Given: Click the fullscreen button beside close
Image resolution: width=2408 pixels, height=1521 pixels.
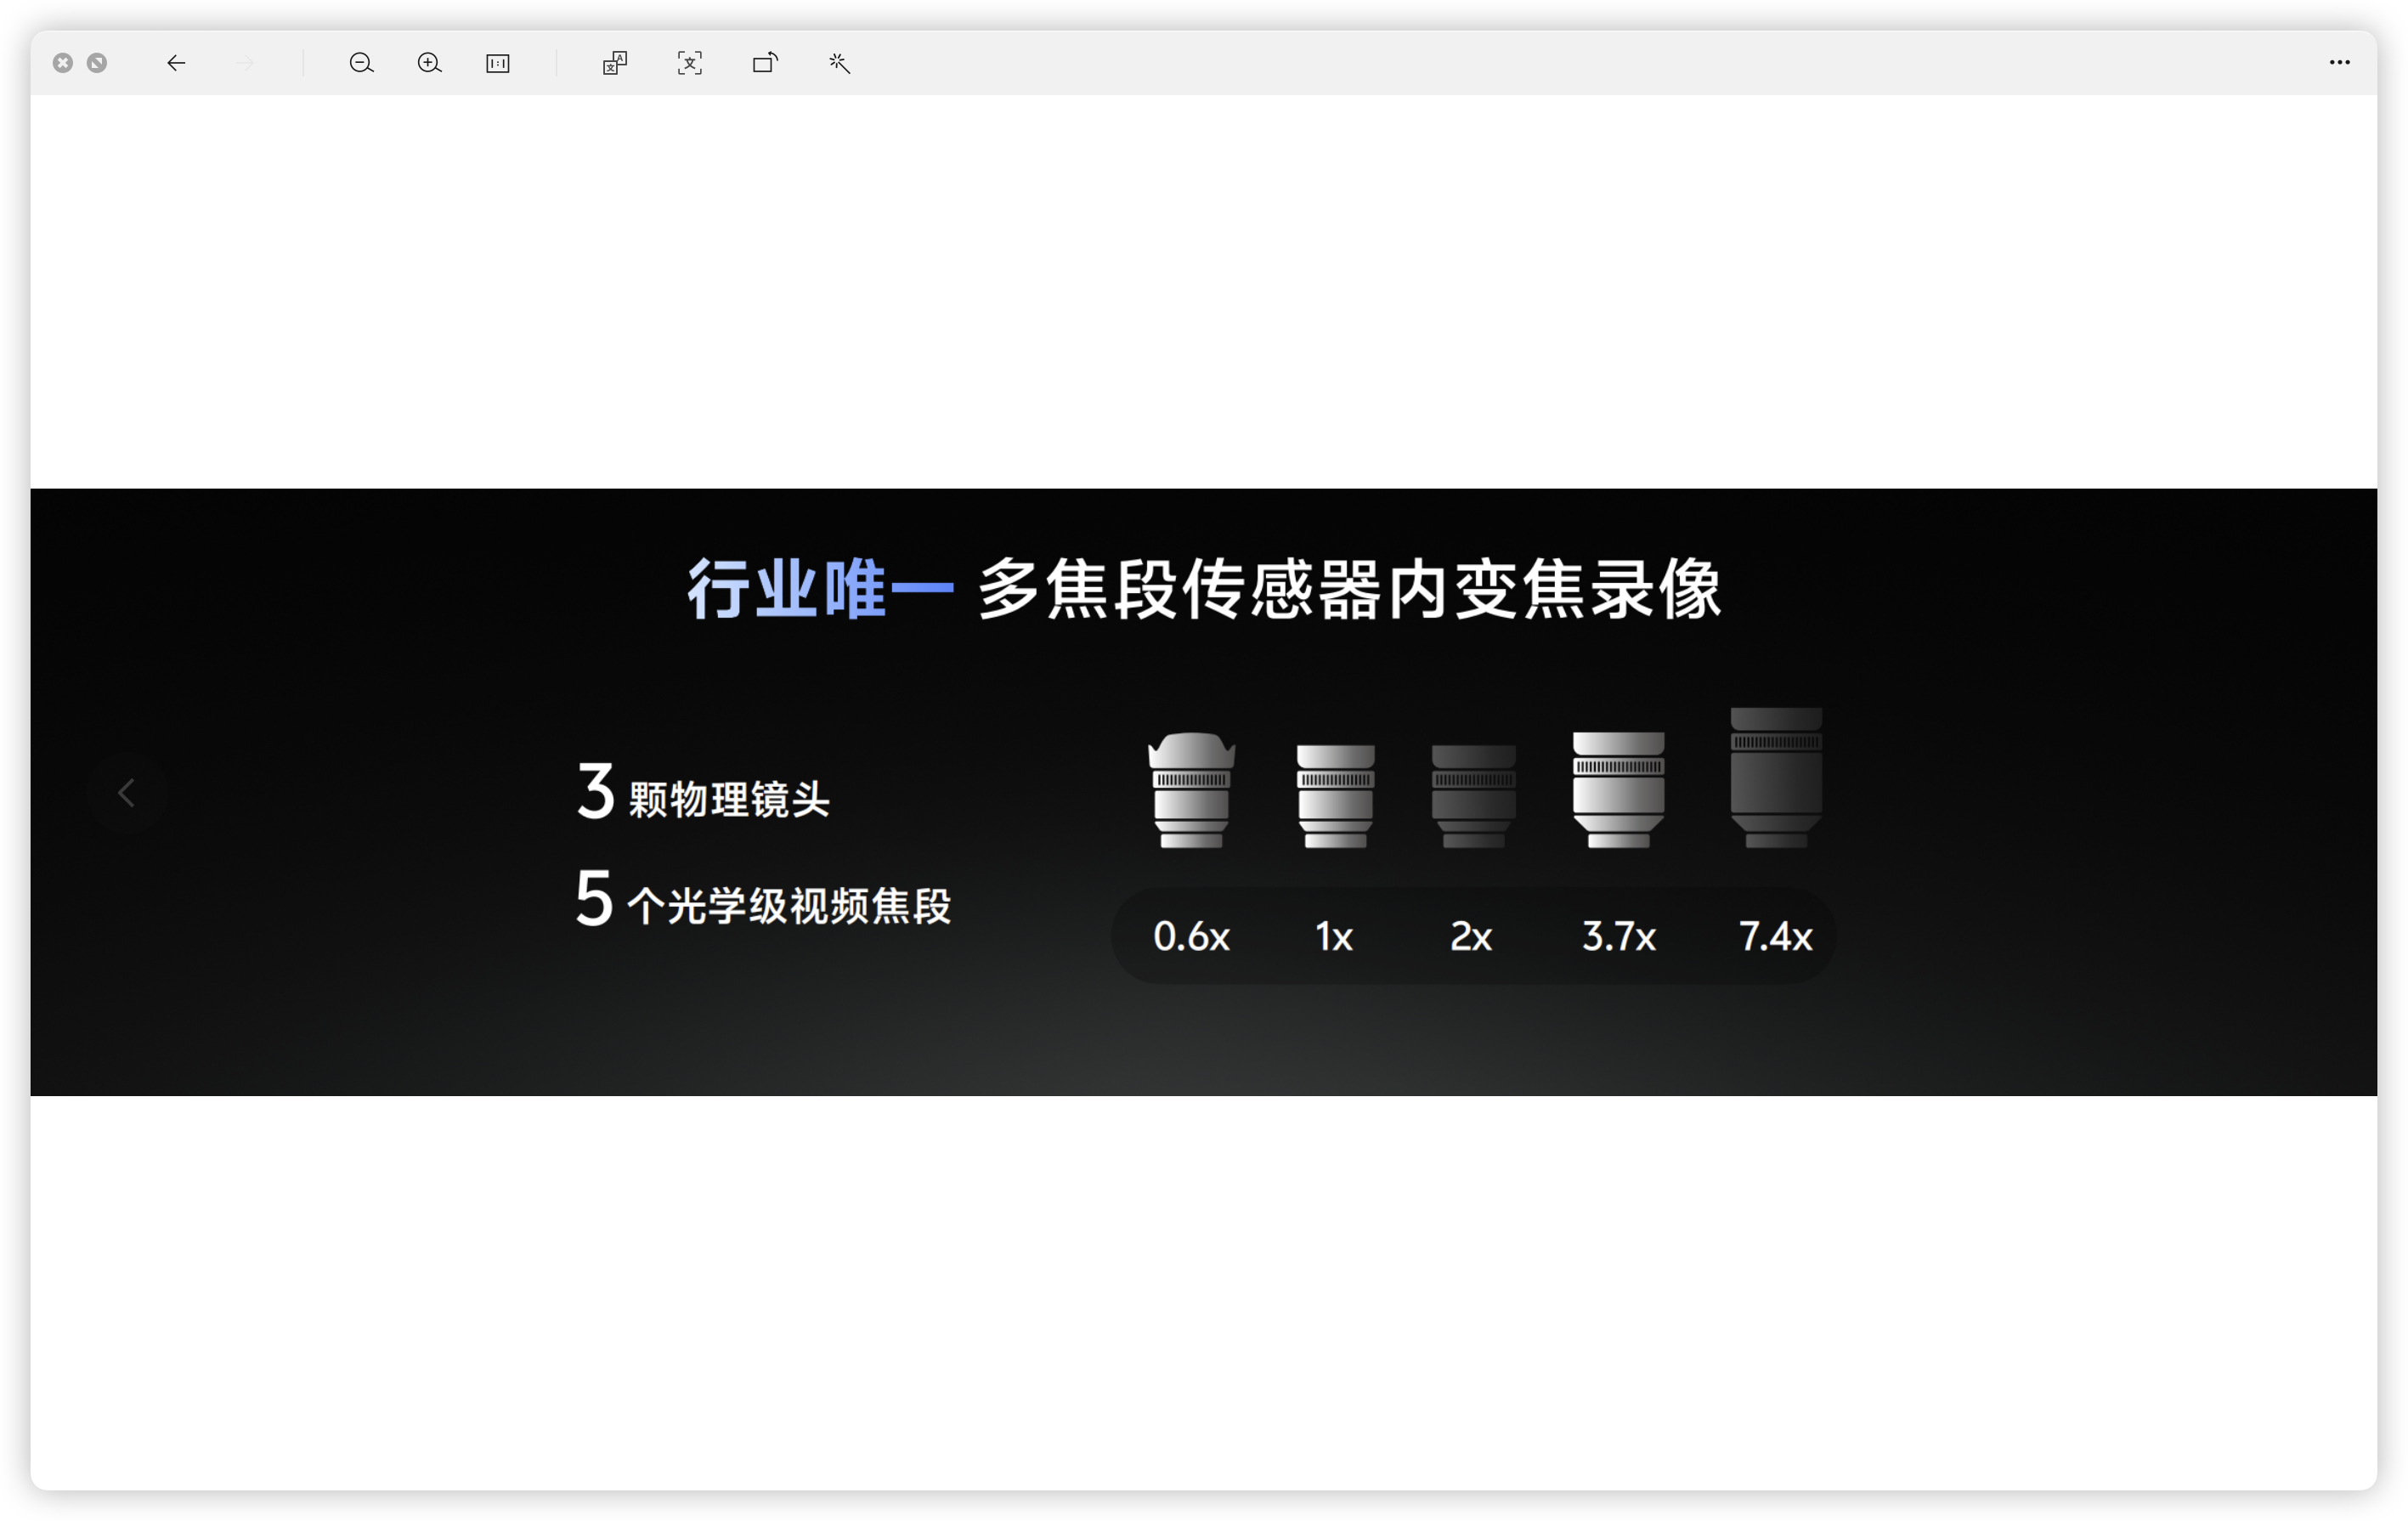Looking at the screenshot, I should (x=97, y=63).
